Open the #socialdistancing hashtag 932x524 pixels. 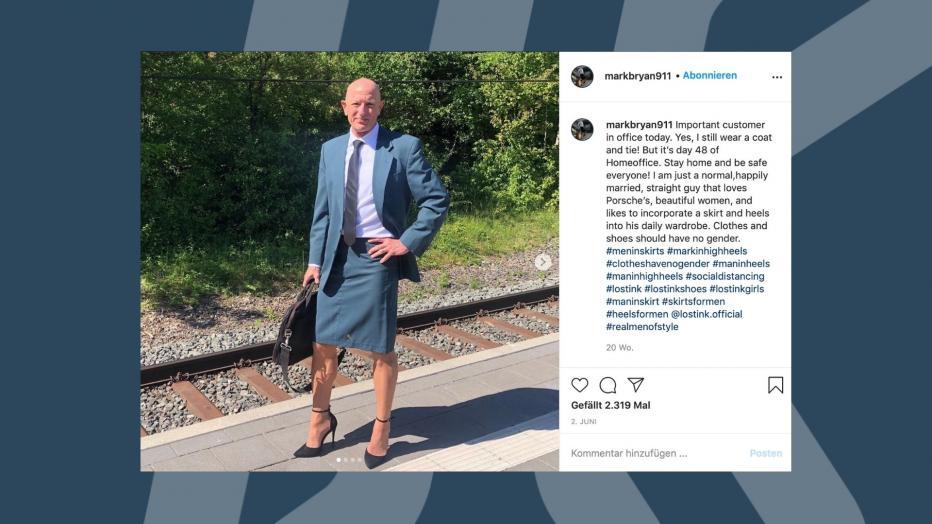pos(725,276)
